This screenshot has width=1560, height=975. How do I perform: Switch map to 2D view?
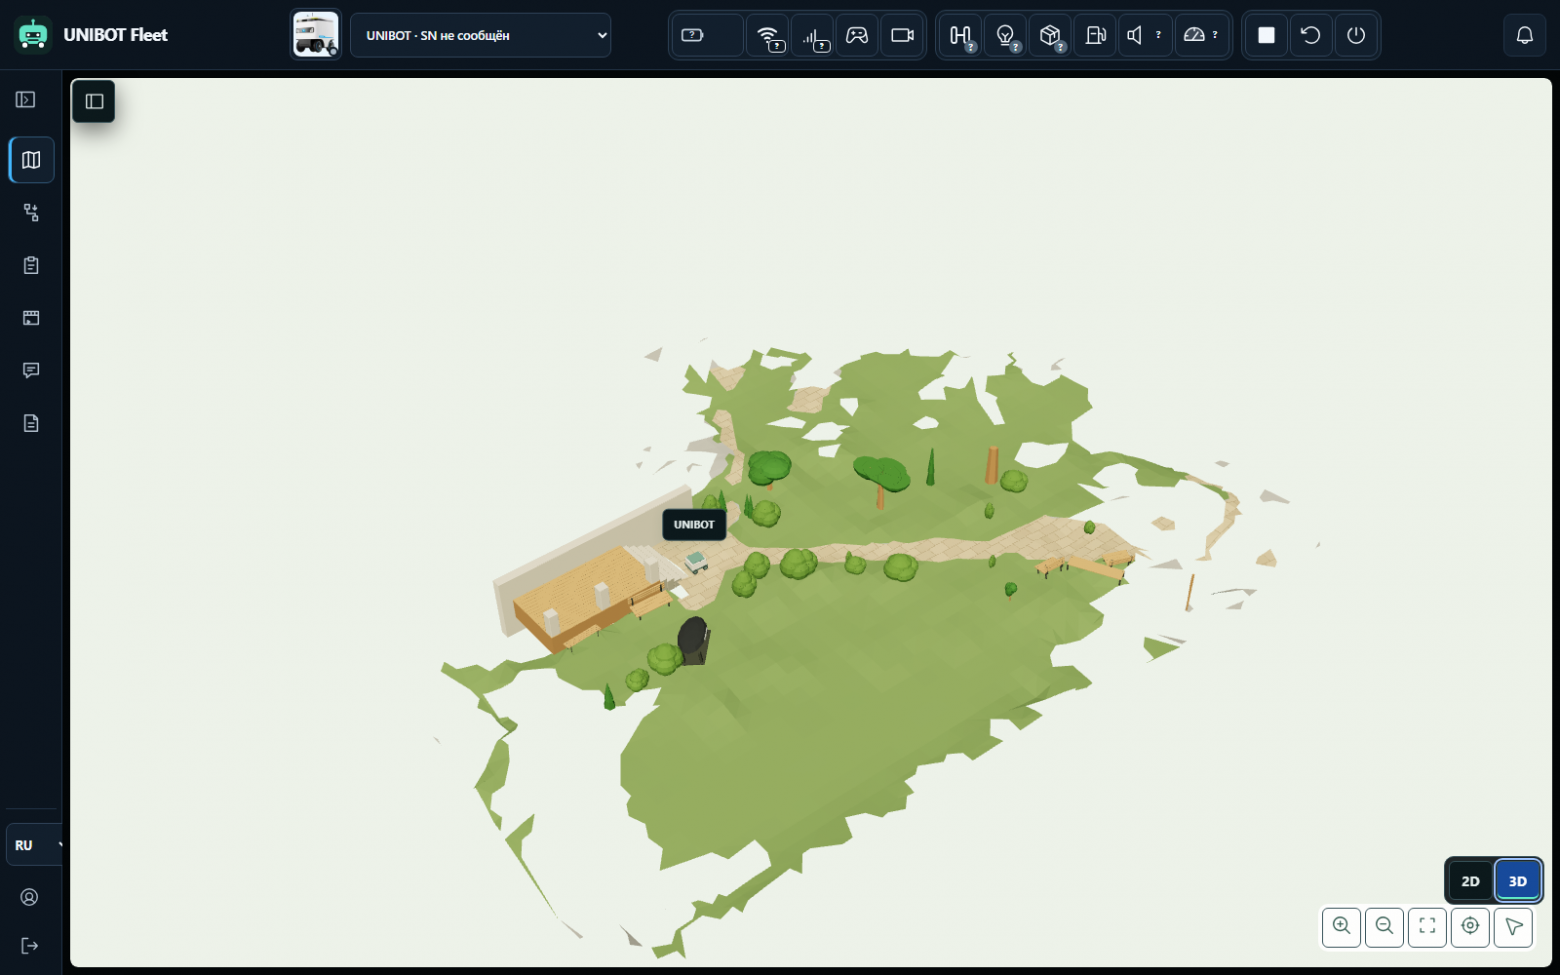point(1470,881)
